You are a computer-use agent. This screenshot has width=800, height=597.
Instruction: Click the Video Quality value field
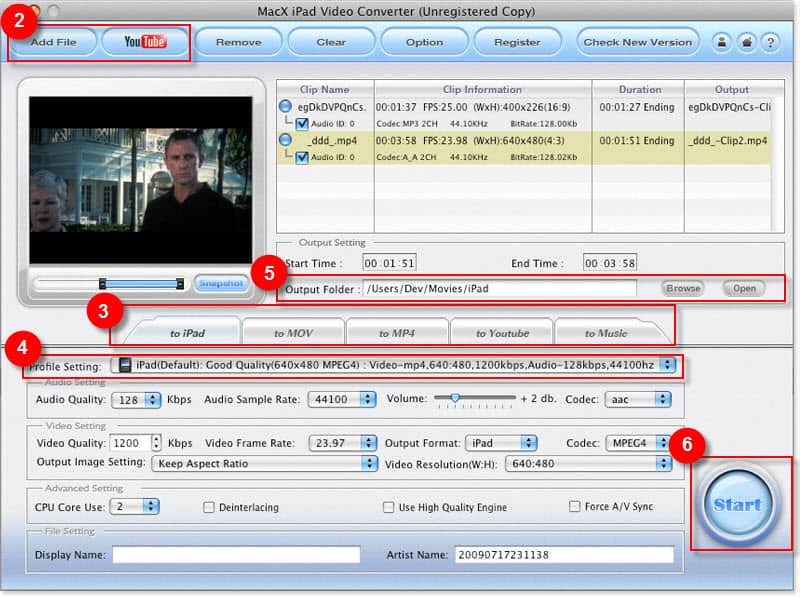[x=131, y=442]
